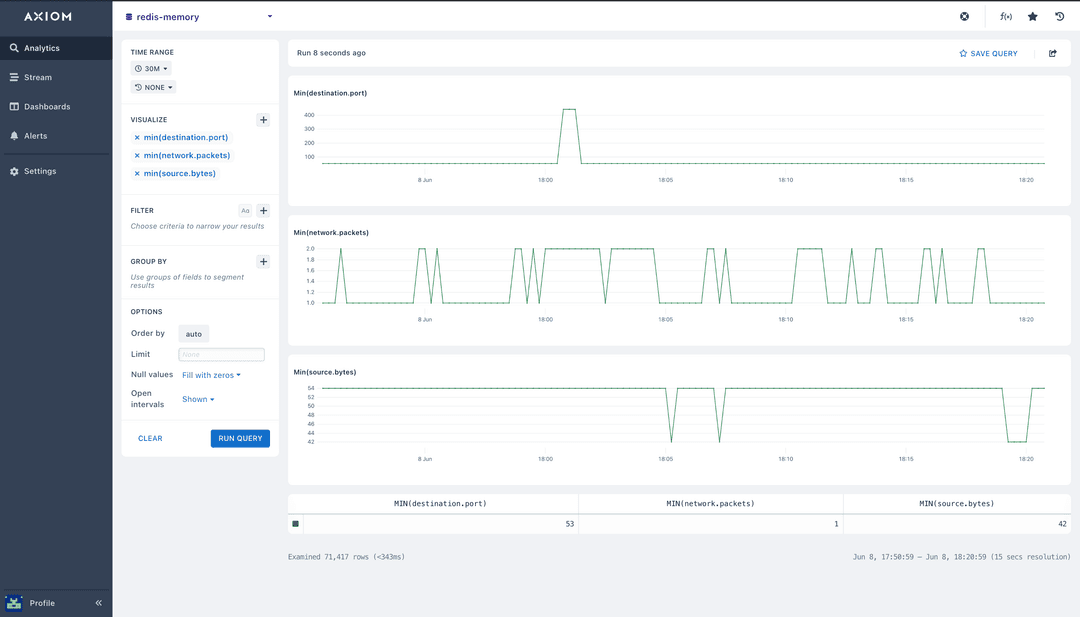The width and height of the screenshot is (1080, 617).
Task: Open the 30M time range dropdown
Action: tap(151, 68)
